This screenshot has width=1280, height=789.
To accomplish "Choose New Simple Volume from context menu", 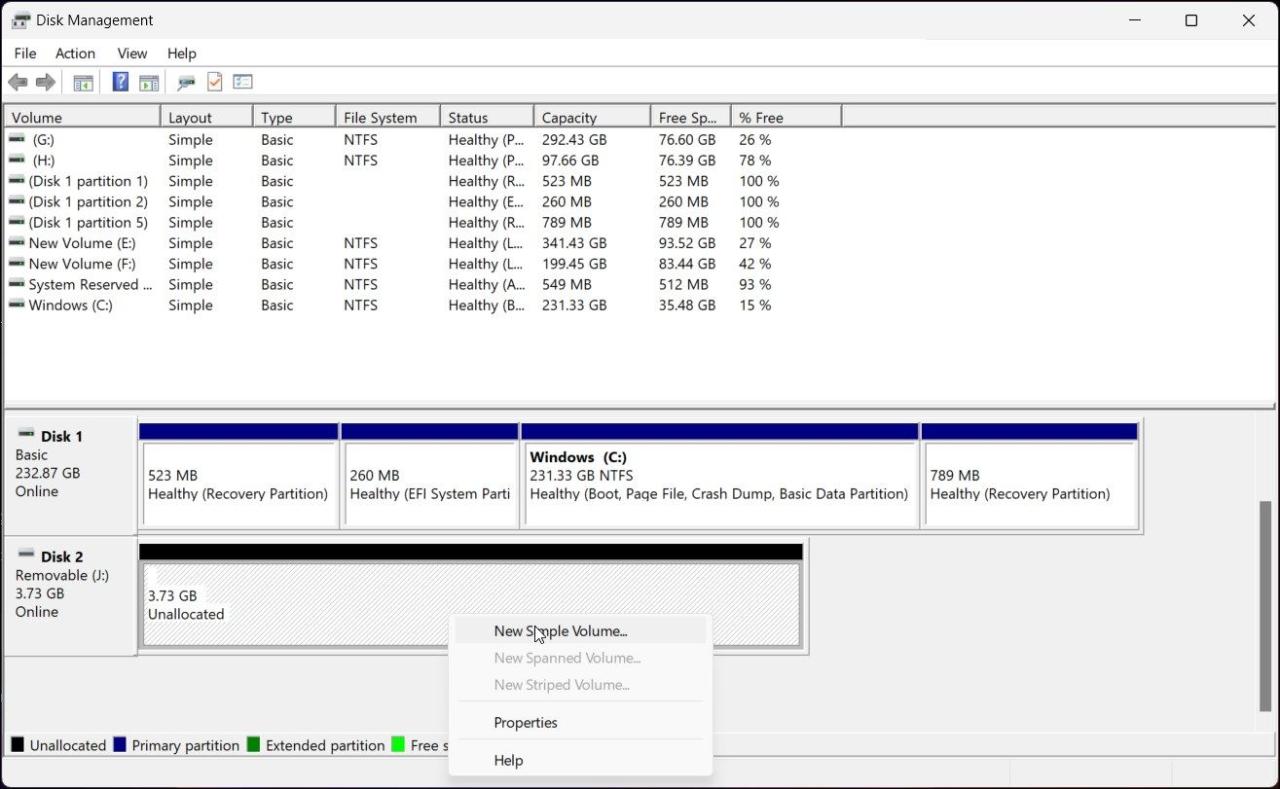I will (580, 631).
